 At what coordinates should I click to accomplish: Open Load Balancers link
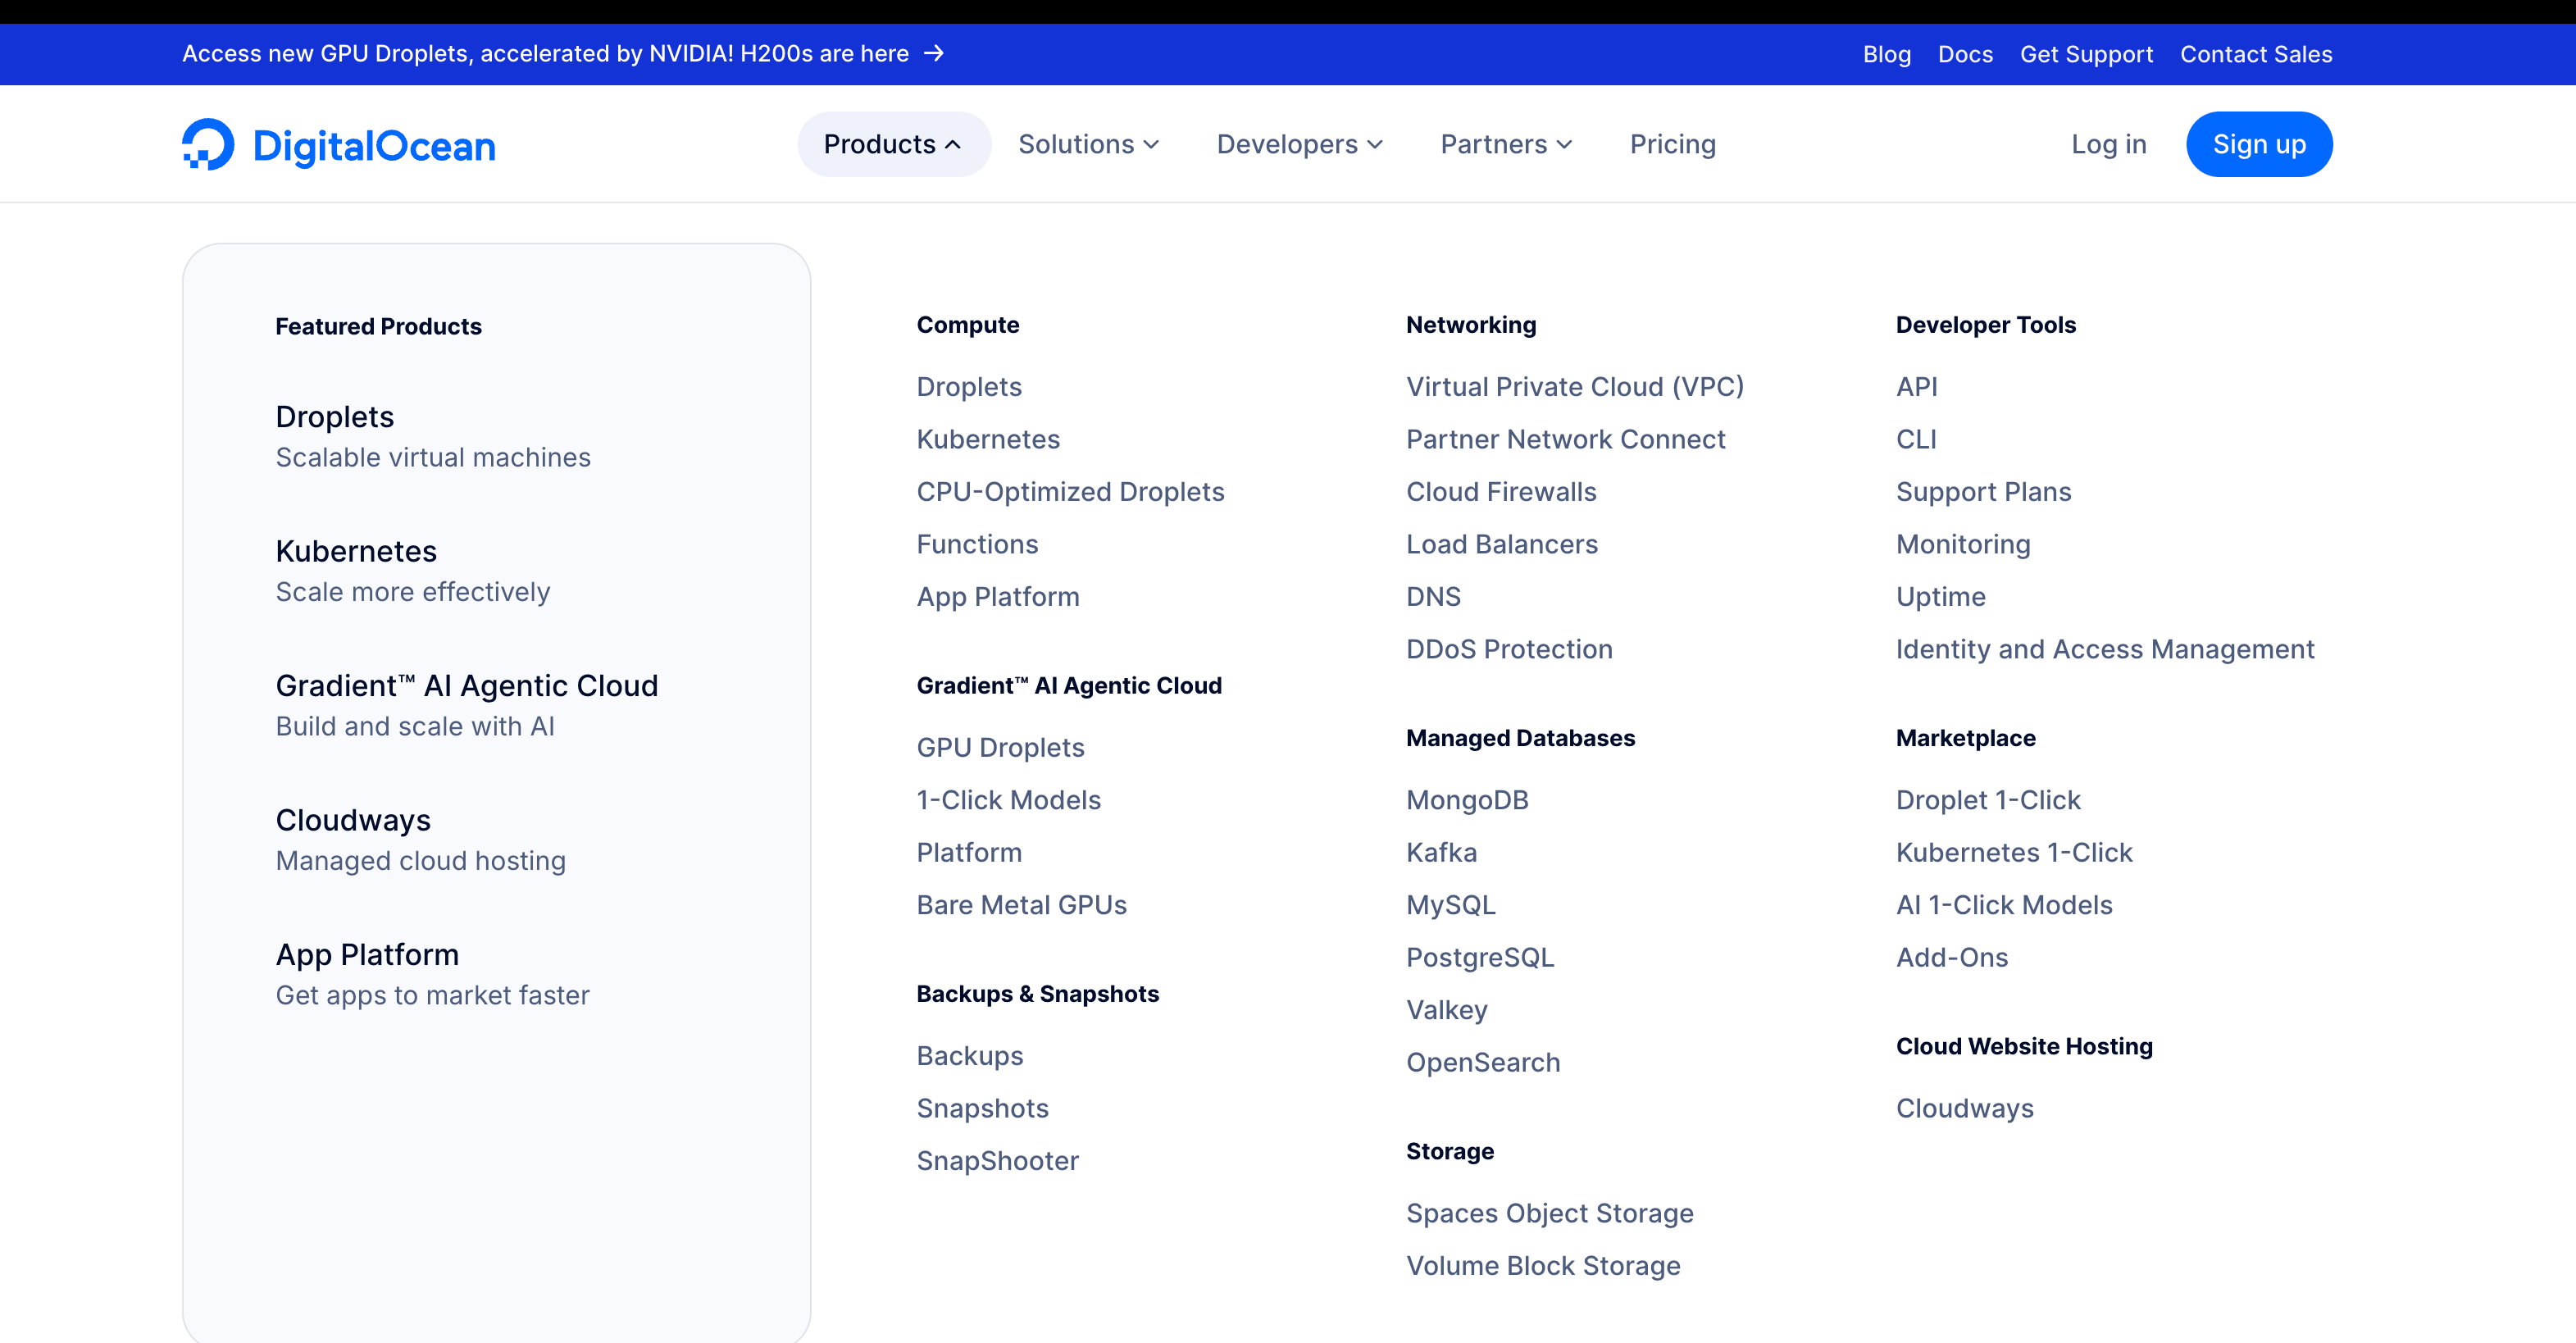point(1502,544)
